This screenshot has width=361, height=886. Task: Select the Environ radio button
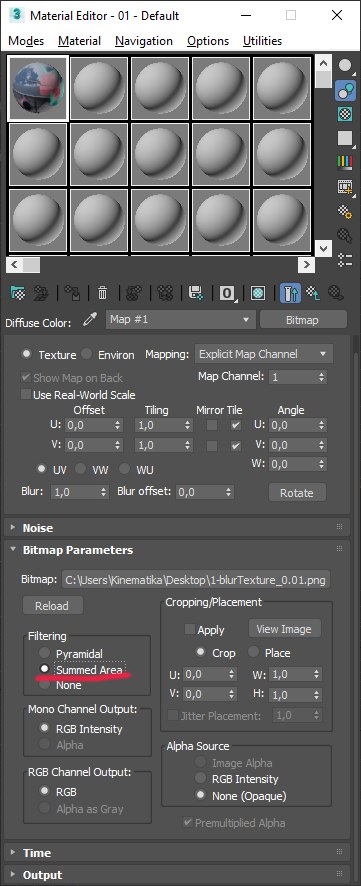point(86,354)
